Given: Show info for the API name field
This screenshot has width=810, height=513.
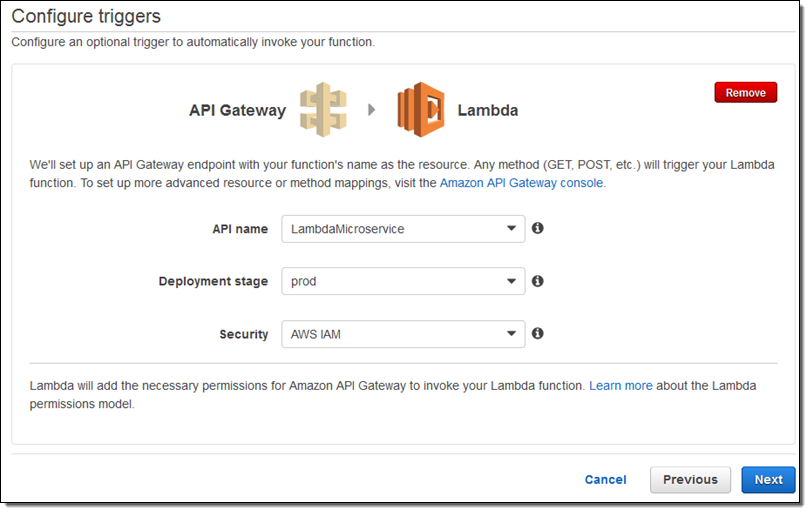Looking at the screenshot, I should tap(538, 228).
